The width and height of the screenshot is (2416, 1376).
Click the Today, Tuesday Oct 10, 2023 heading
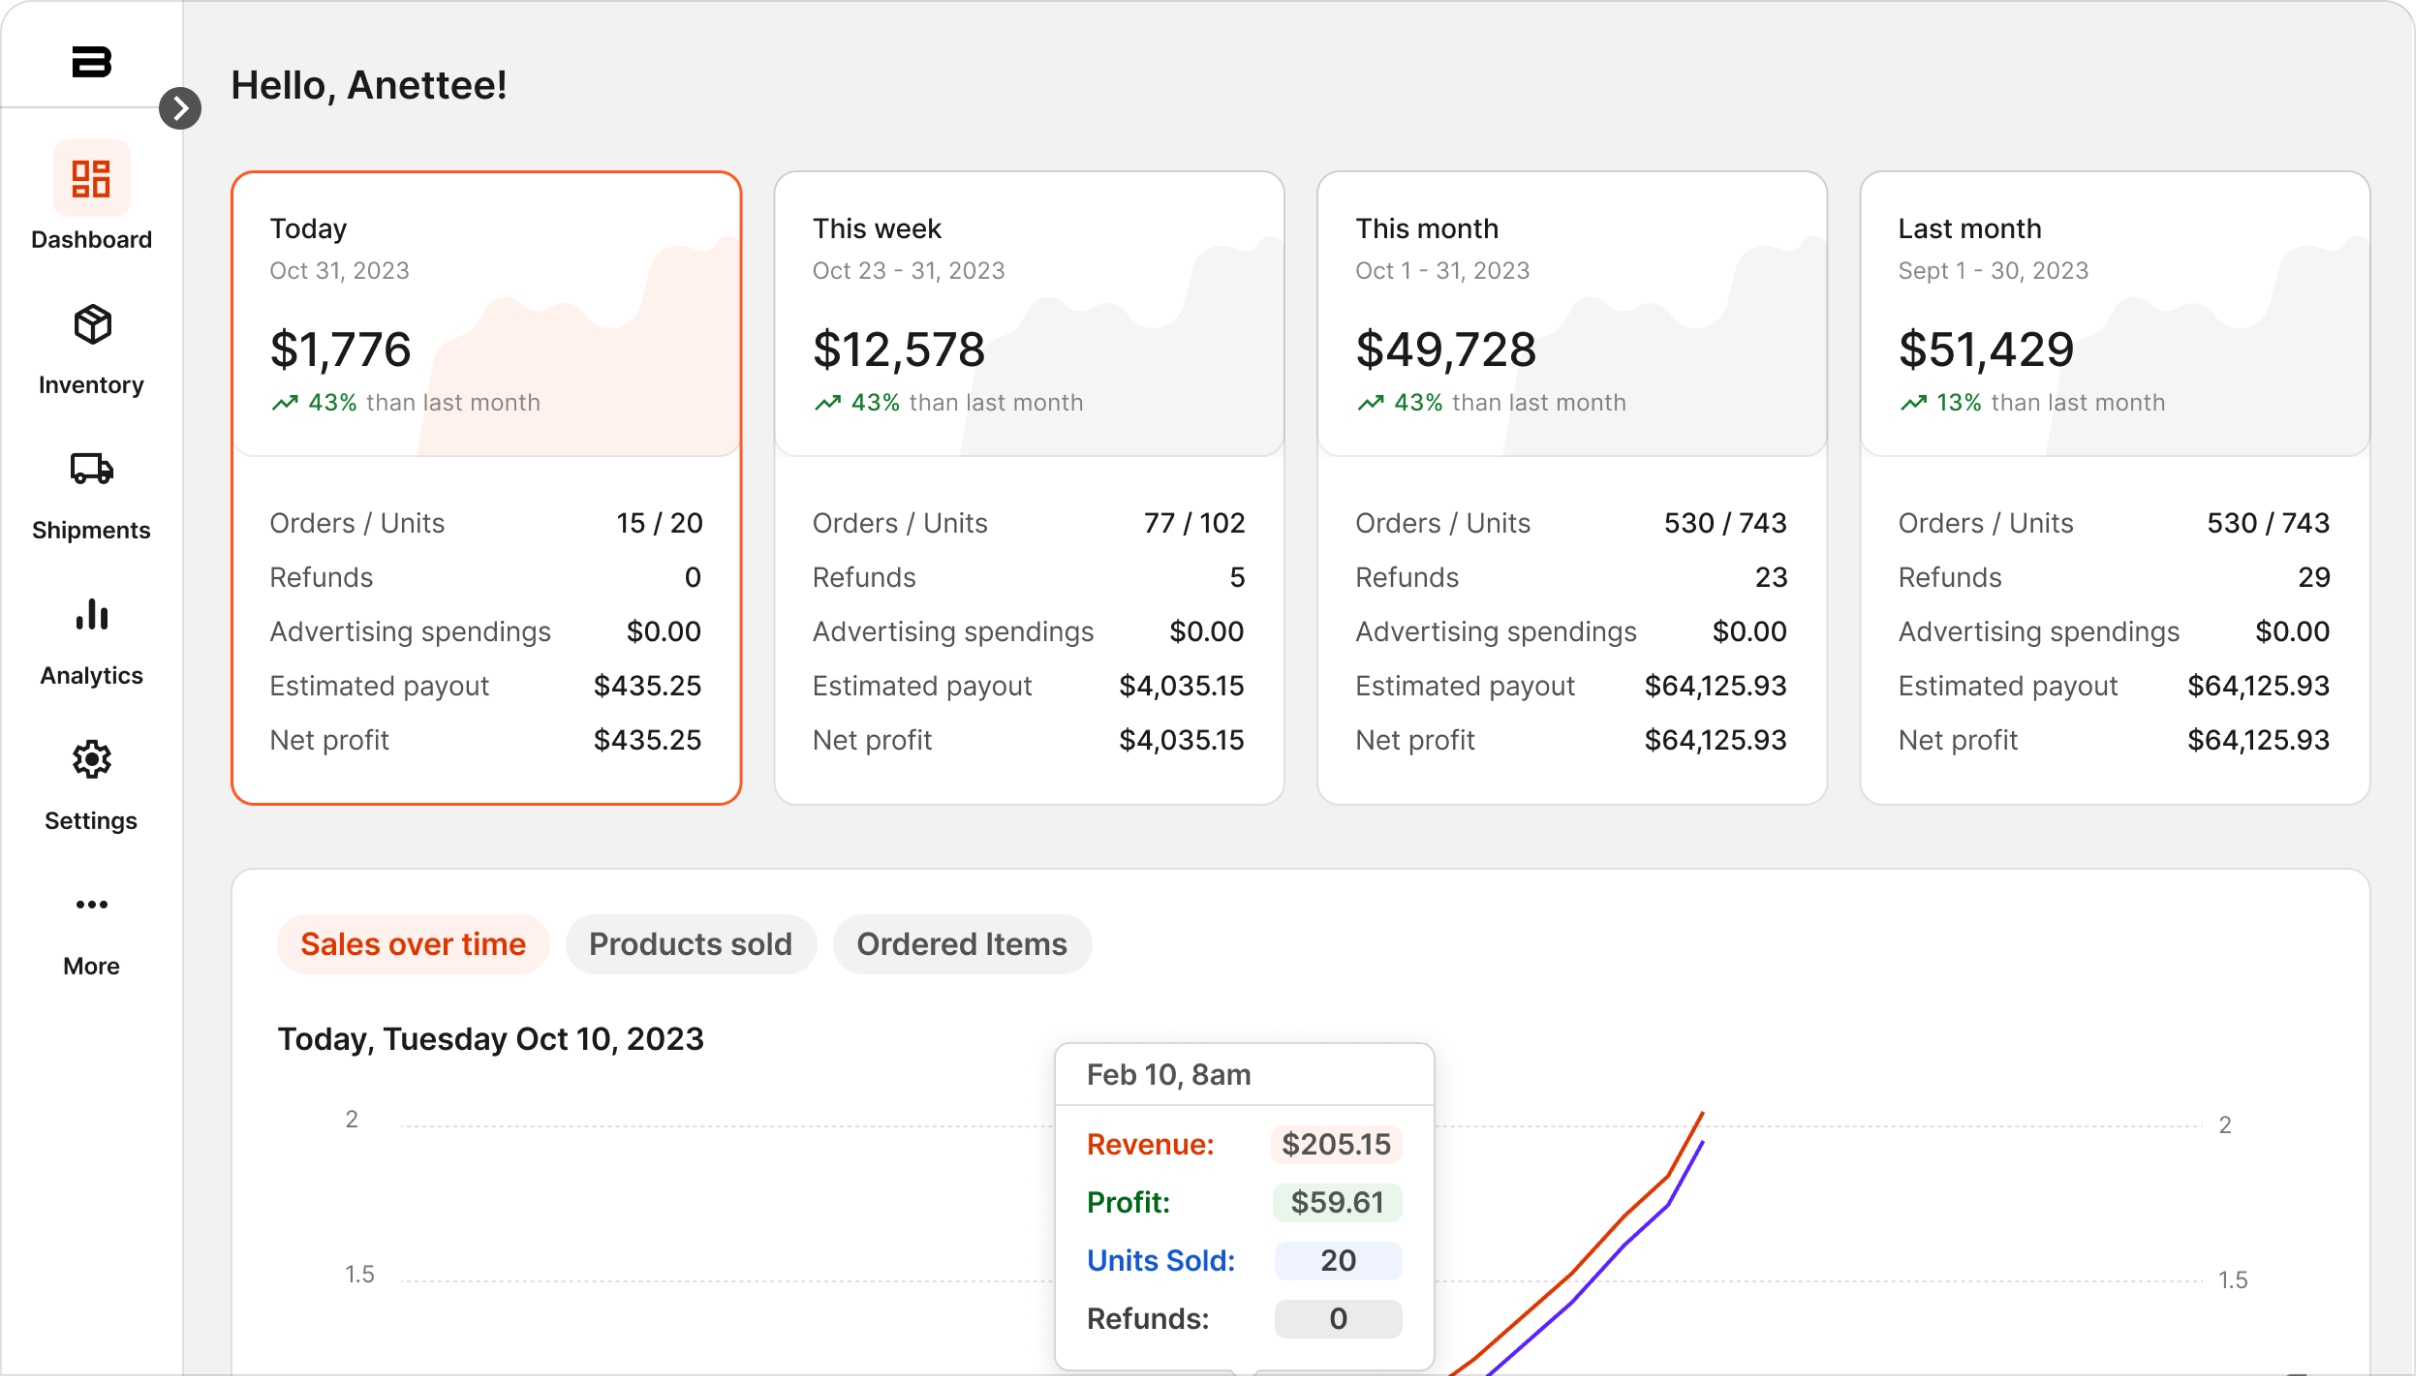pos(491,1039)
